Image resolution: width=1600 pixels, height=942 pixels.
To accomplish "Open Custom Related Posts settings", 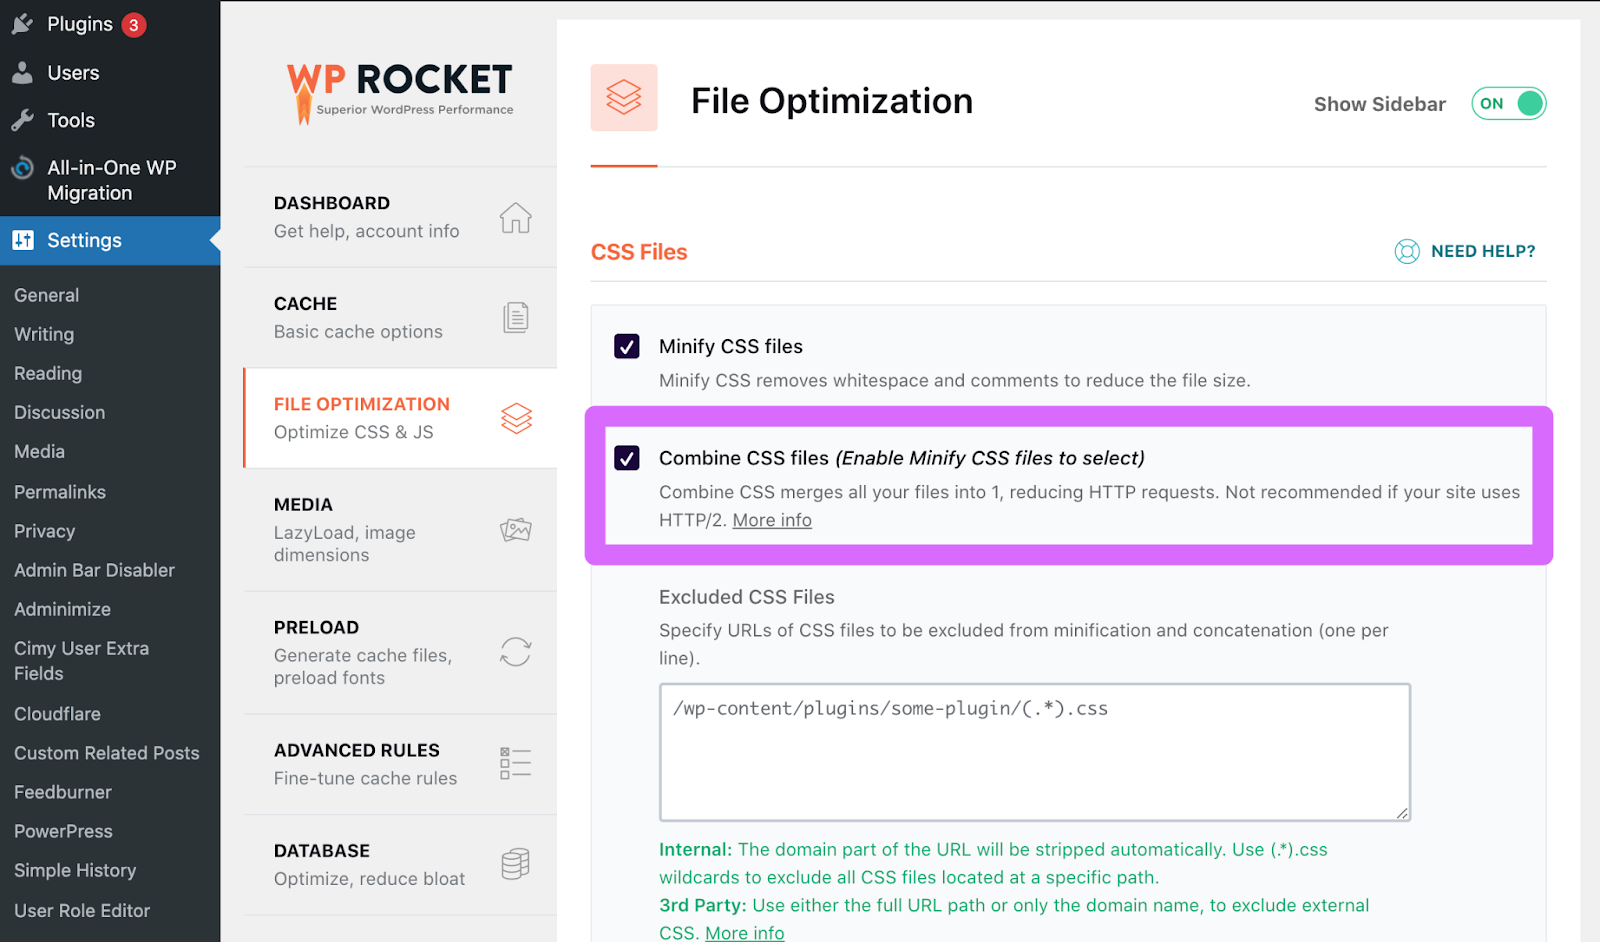I will pos(107,753).
